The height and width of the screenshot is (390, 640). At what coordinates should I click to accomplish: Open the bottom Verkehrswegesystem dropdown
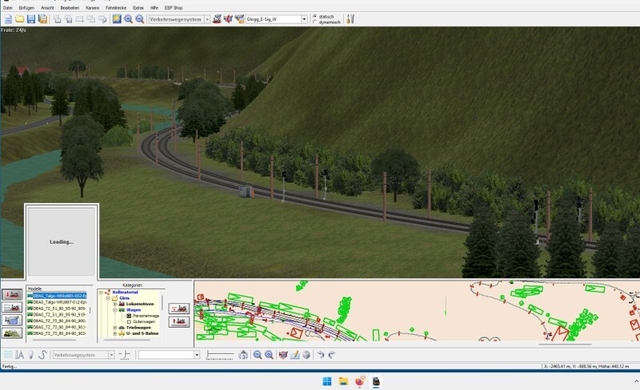coord(111,355)
